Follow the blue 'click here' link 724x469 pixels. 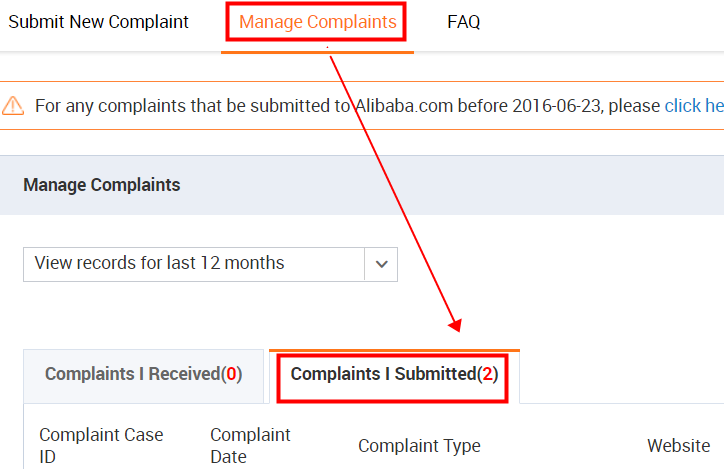[694, 106]
